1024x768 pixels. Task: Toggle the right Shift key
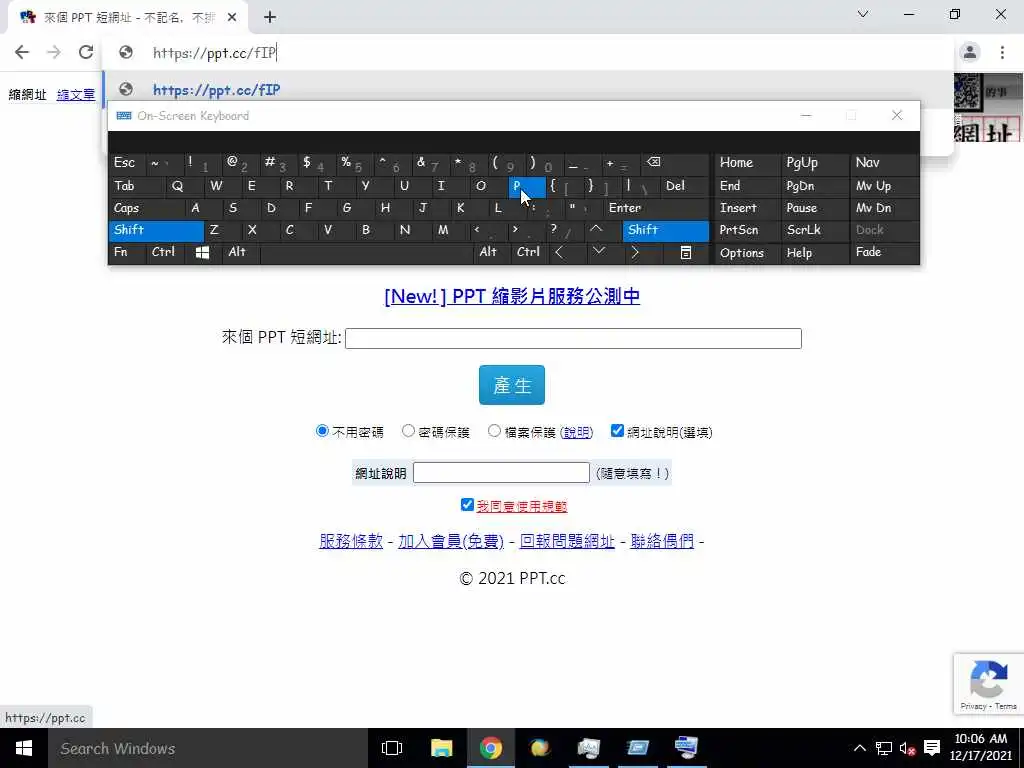(x=665, y=230)
